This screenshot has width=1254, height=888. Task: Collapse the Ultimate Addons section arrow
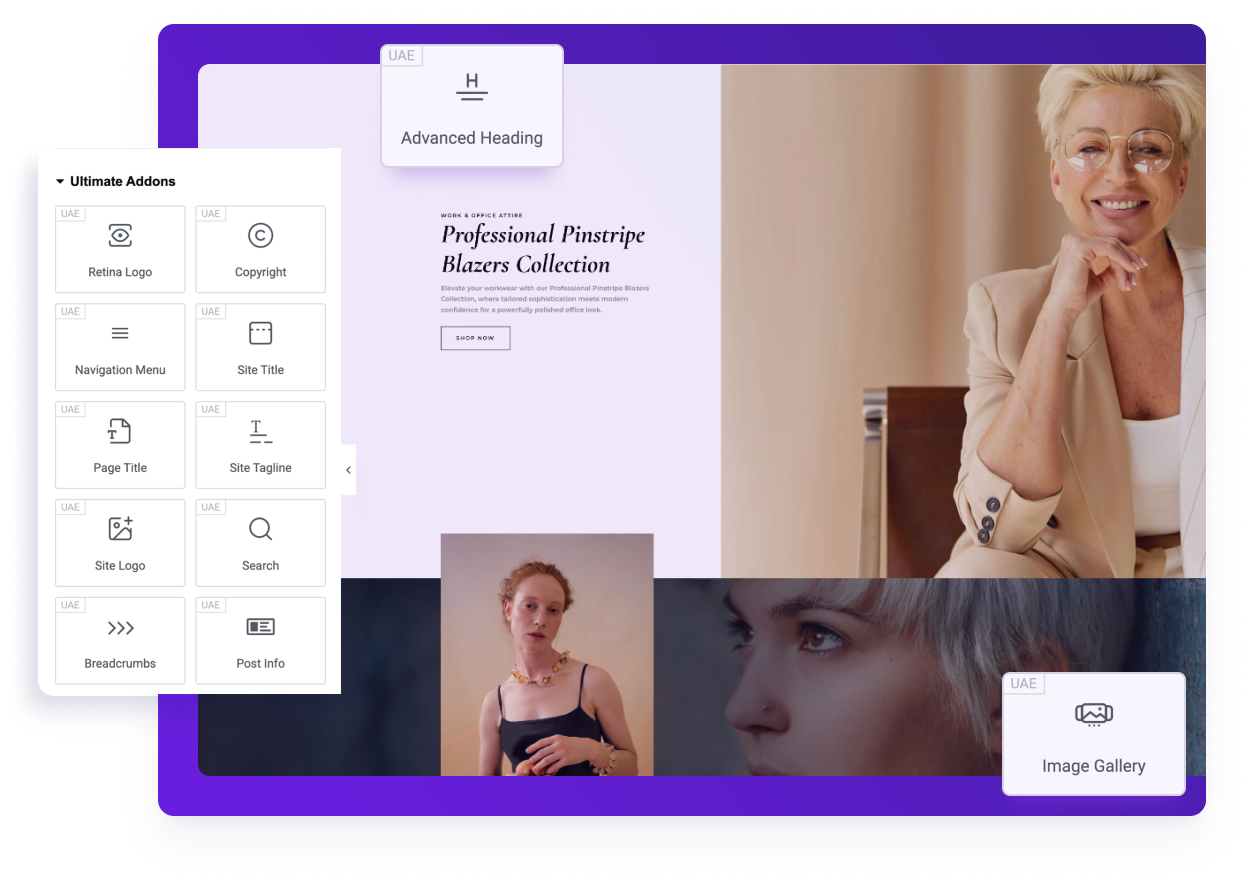[x=60, y=182]
